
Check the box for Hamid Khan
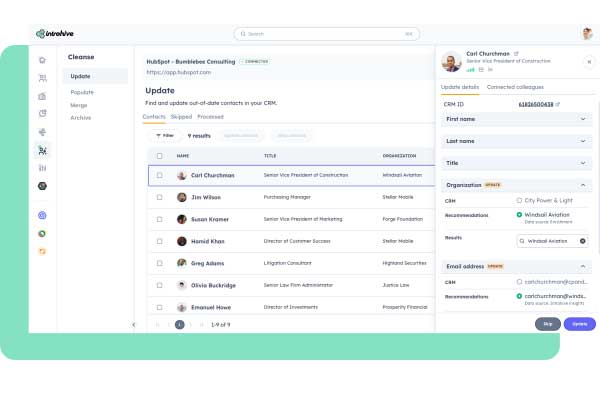(160, 241)
